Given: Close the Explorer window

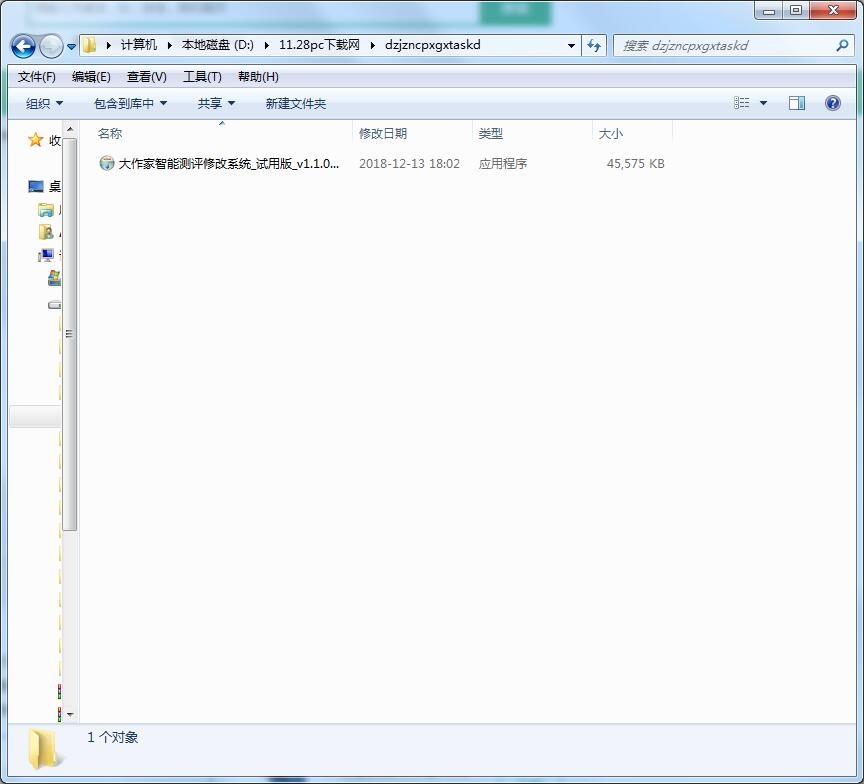Looking at the screenshot, I should click(x=833, y=10).
